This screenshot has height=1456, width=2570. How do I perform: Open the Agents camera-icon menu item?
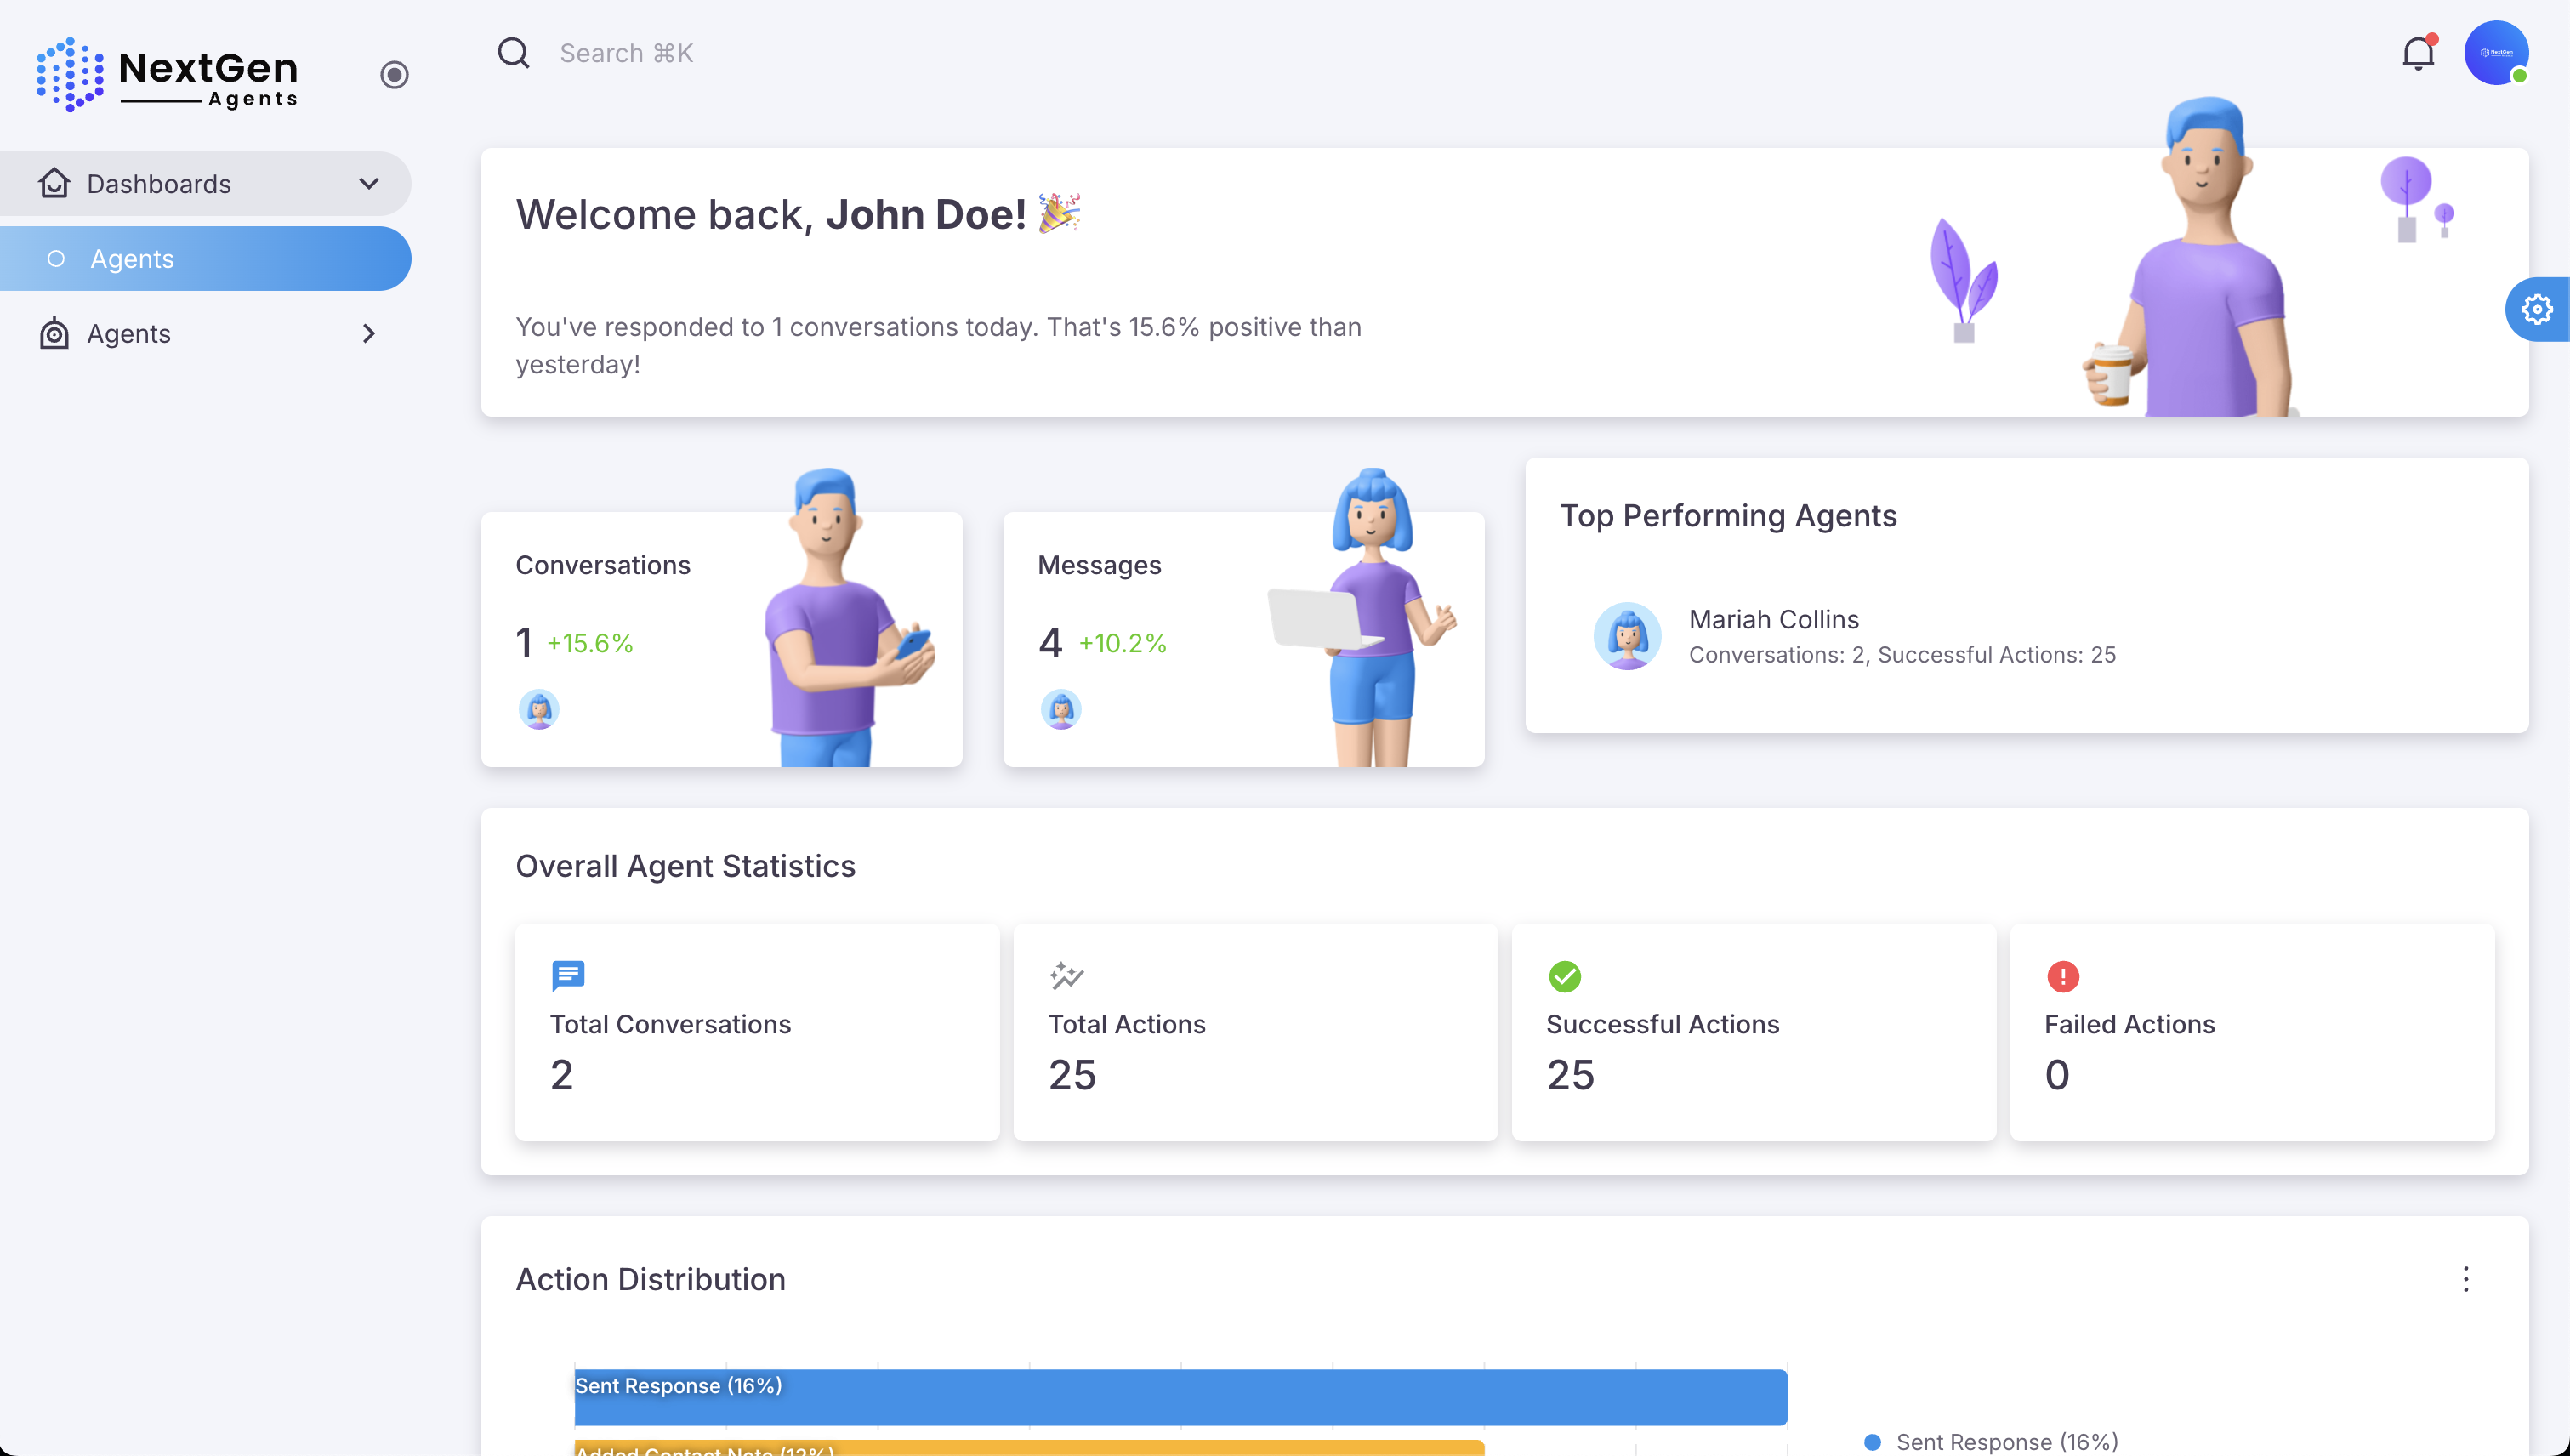pyautogui.click(x=128, y=334)
